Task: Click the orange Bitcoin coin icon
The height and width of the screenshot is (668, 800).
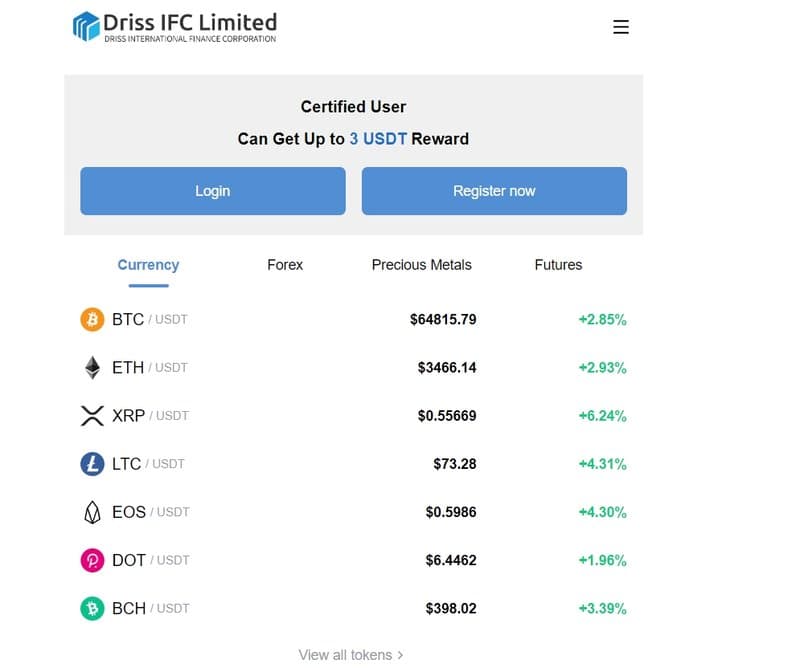Action: coord(92,320)
